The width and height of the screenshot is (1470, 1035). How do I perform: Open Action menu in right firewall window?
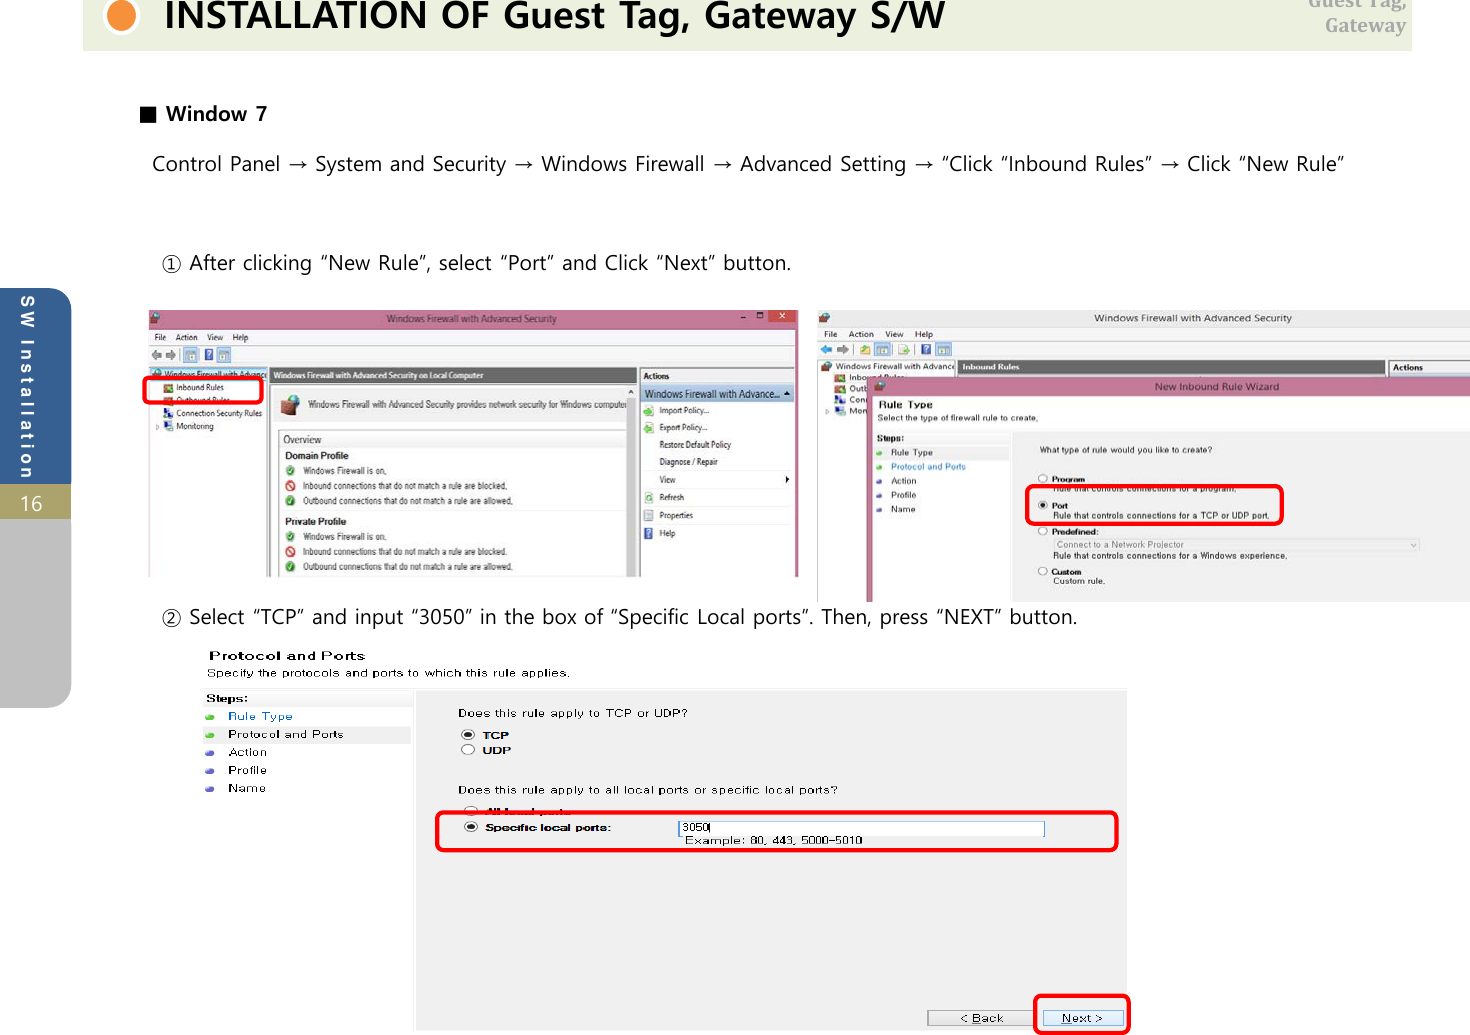861,334
